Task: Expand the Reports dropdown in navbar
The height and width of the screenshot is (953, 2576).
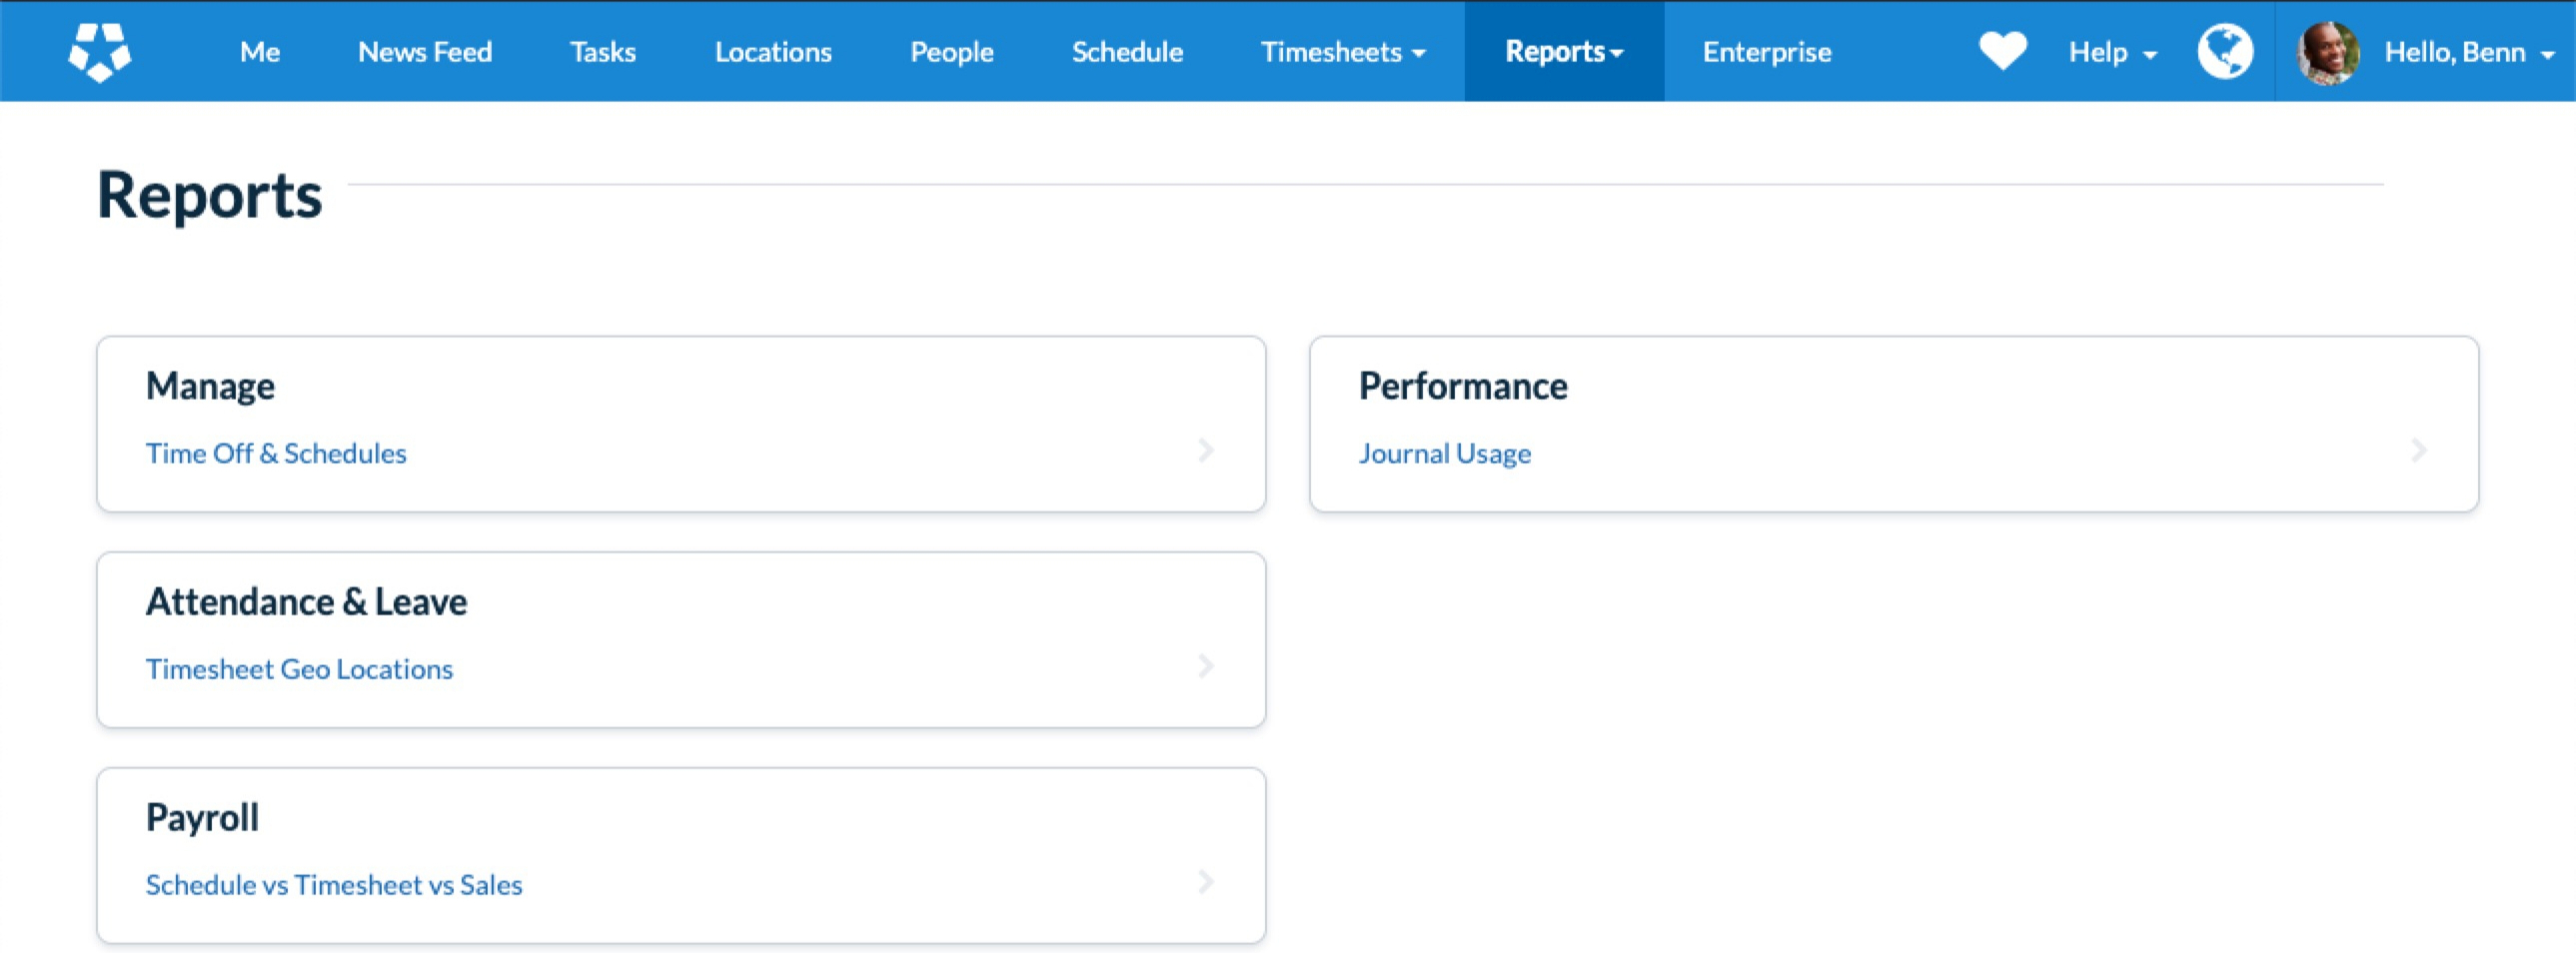Action: (x=1563, y=52)
